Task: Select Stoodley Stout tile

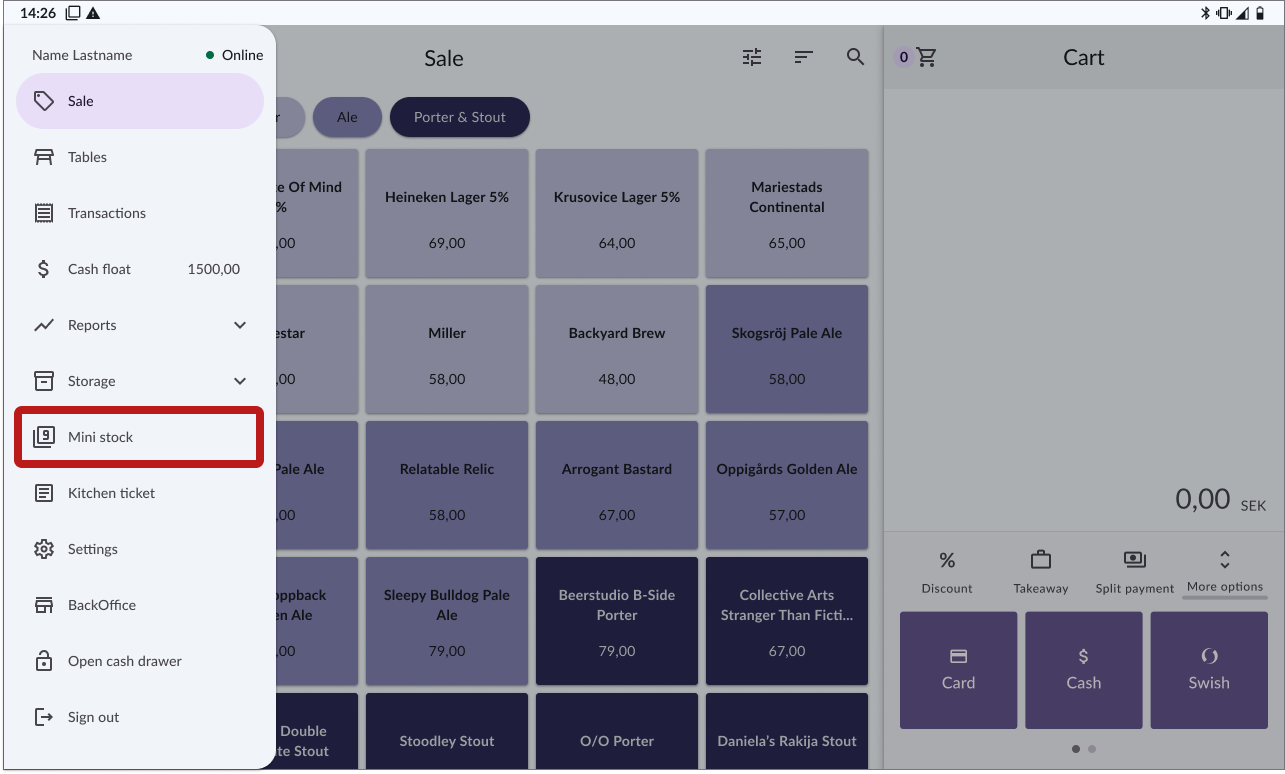Action: [x=447, y=732]
